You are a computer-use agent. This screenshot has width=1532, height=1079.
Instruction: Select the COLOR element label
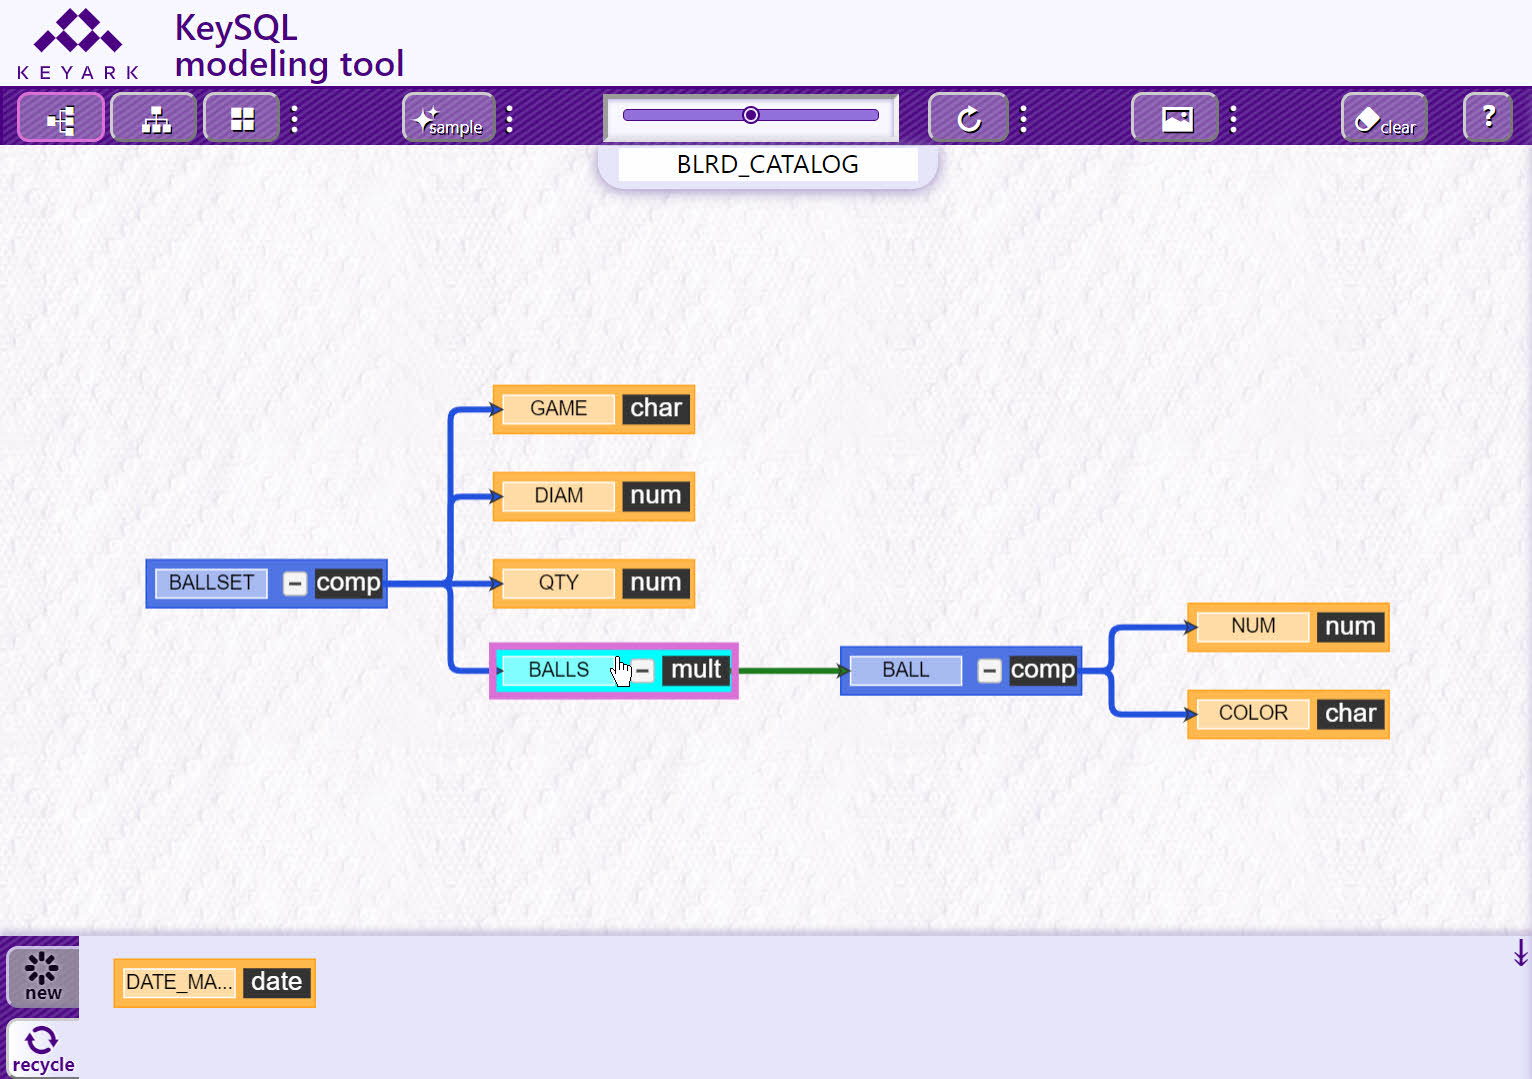click(x=1253, y=713)
